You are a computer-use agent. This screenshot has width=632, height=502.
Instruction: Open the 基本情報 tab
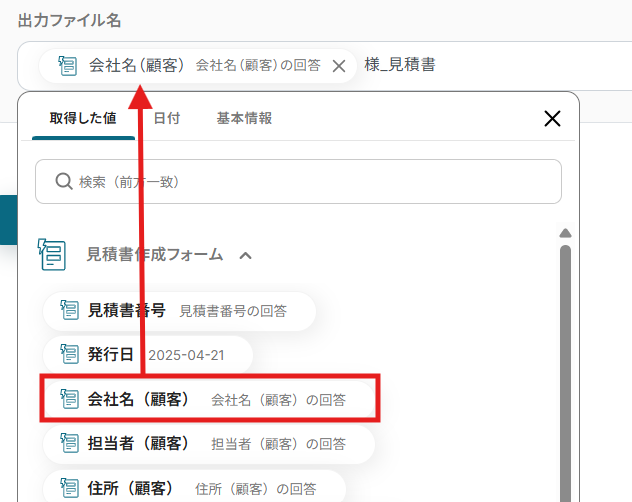coord(244,118)
